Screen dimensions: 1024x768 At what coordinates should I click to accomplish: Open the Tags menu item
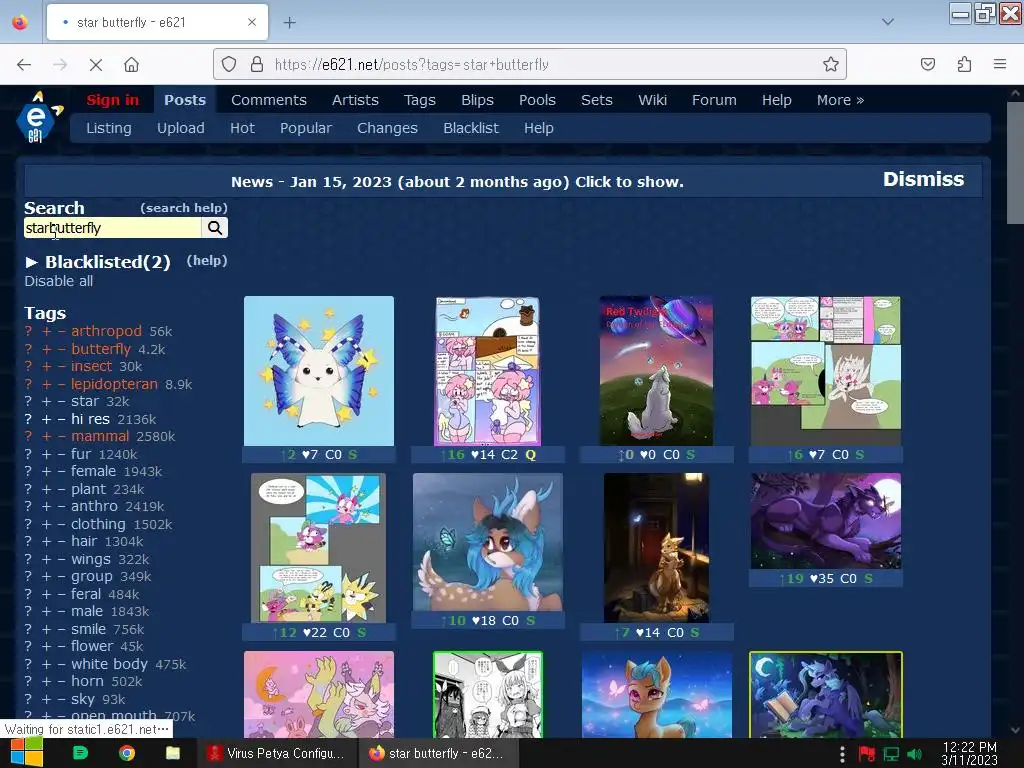(x=419, y=100)
